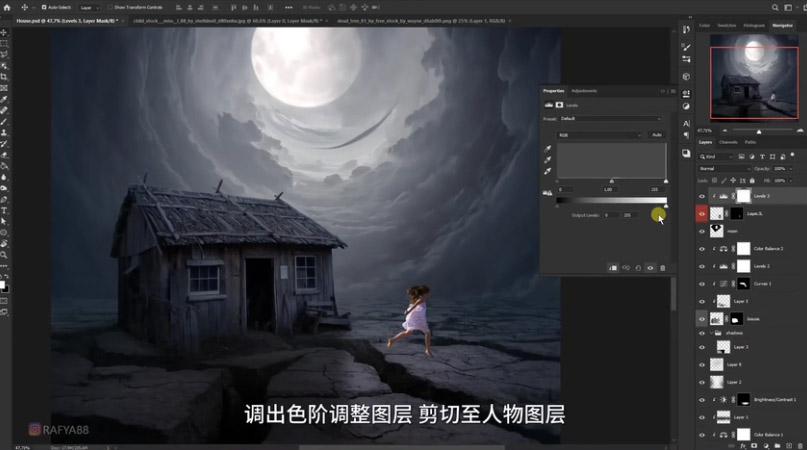
Task: Click the Auto button in Levels
Action: click(x=657, y=134)
